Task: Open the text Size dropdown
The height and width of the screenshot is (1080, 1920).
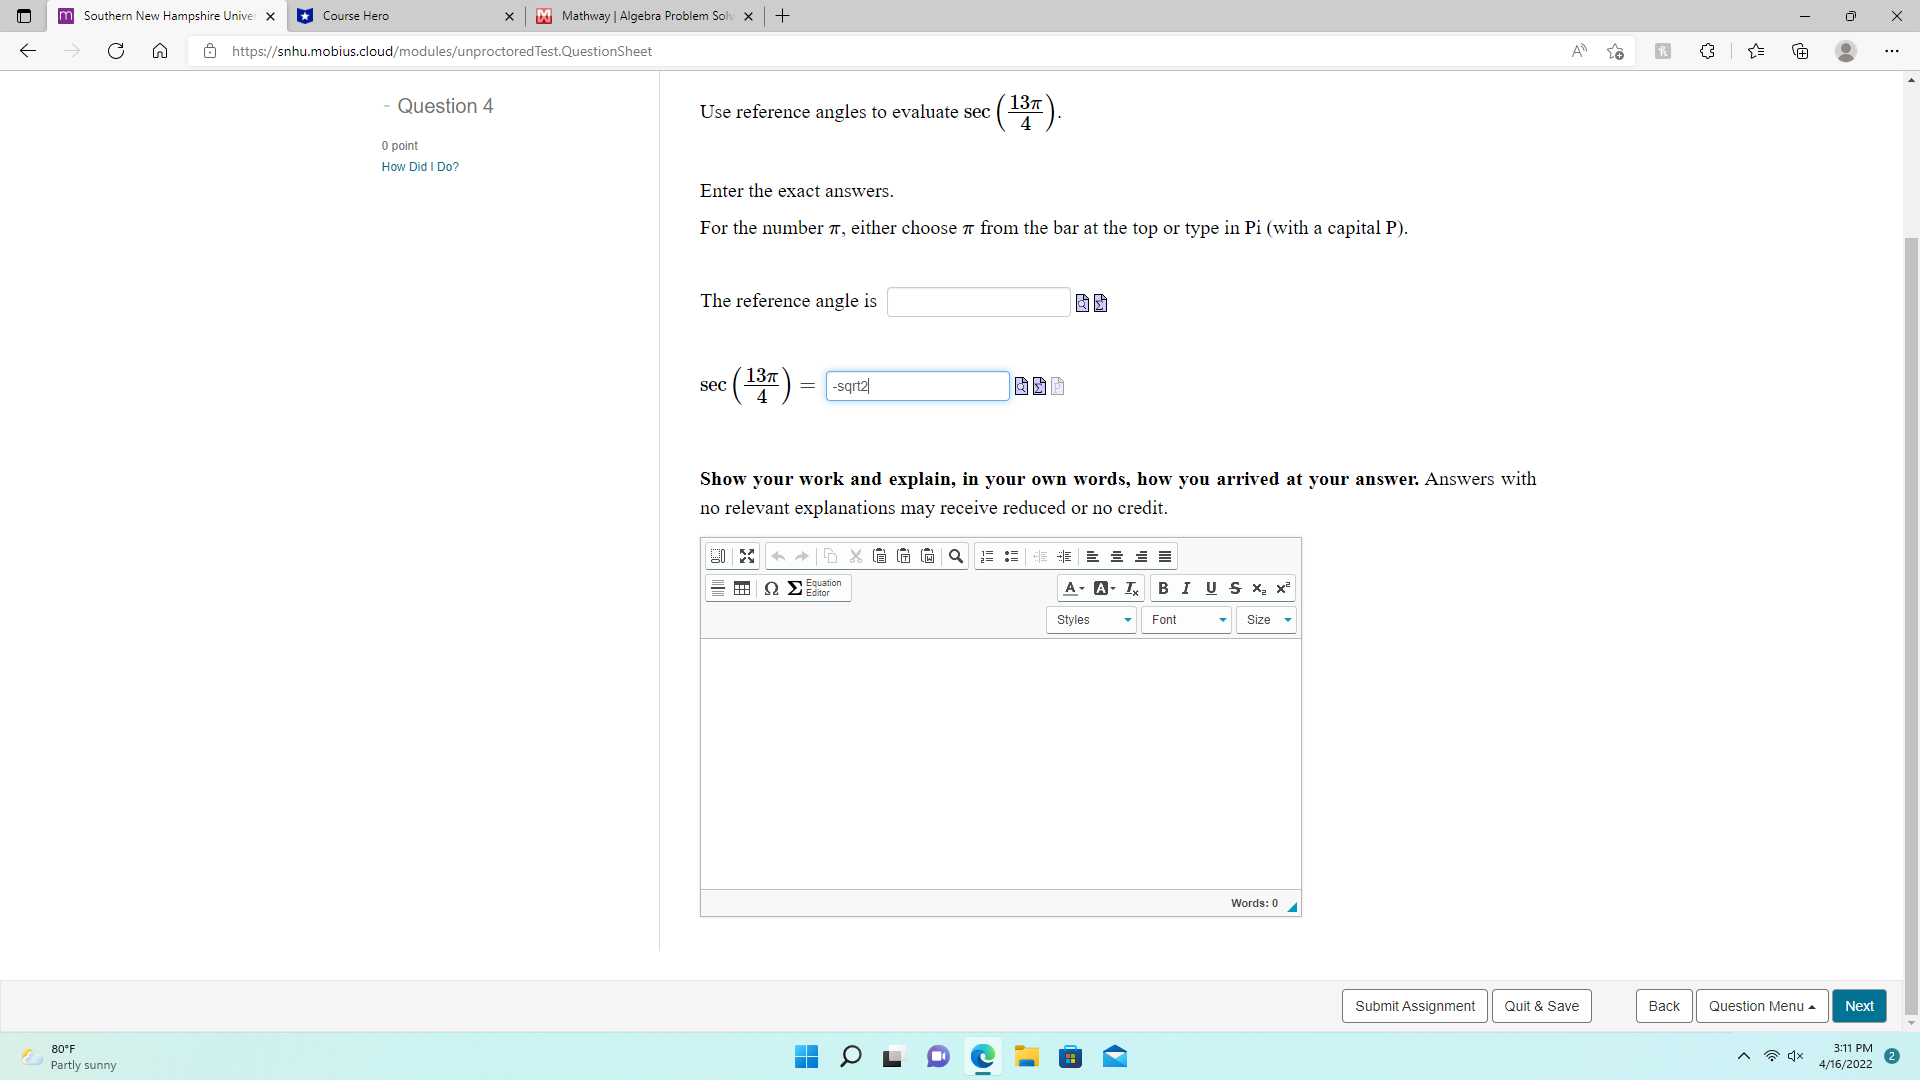Action: coord(1265,620)
